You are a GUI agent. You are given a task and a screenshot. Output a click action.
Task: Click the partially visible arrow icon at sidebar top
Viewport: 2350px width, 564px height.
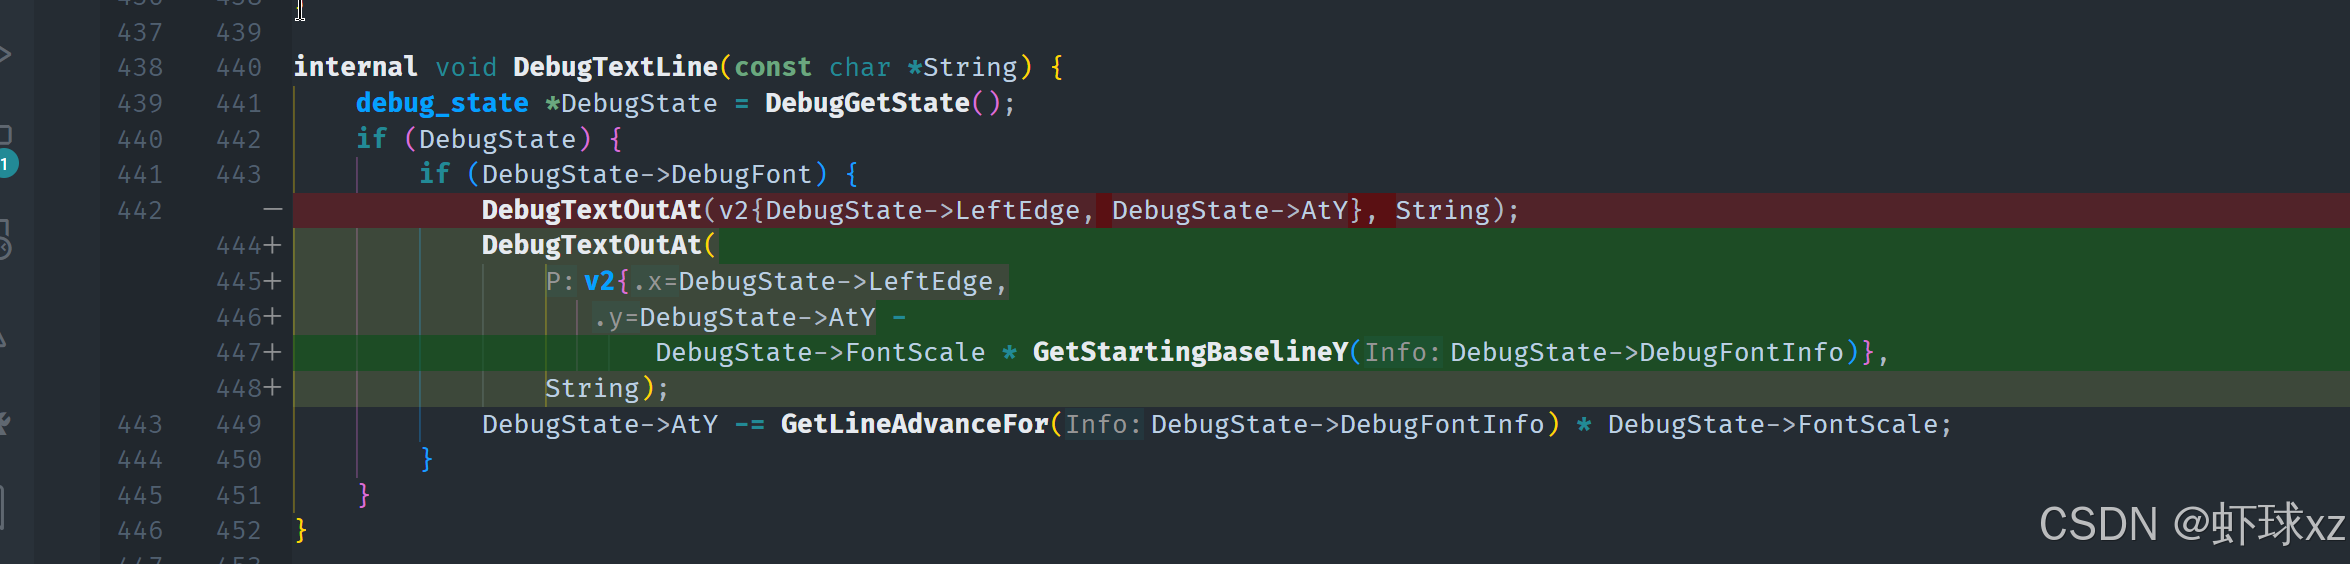pos(5,54)
